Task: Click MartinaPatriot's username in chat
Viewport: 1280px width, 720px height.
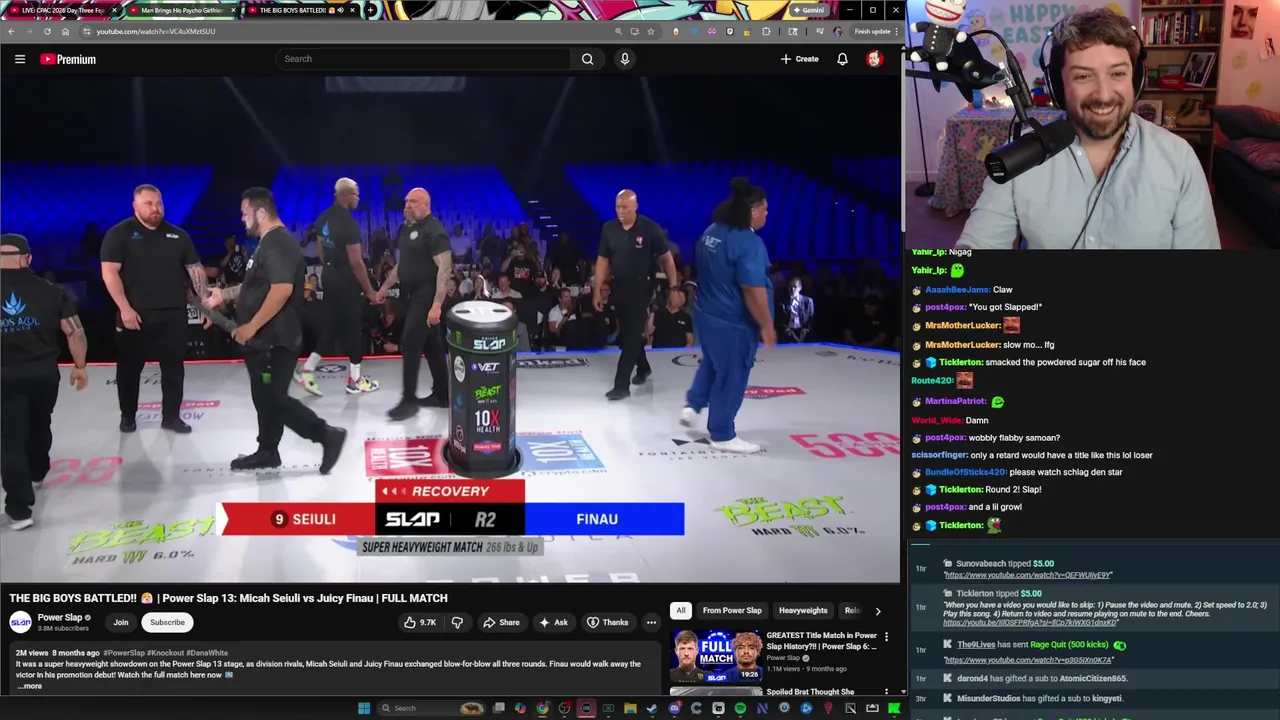Action: tap(956, 401)
